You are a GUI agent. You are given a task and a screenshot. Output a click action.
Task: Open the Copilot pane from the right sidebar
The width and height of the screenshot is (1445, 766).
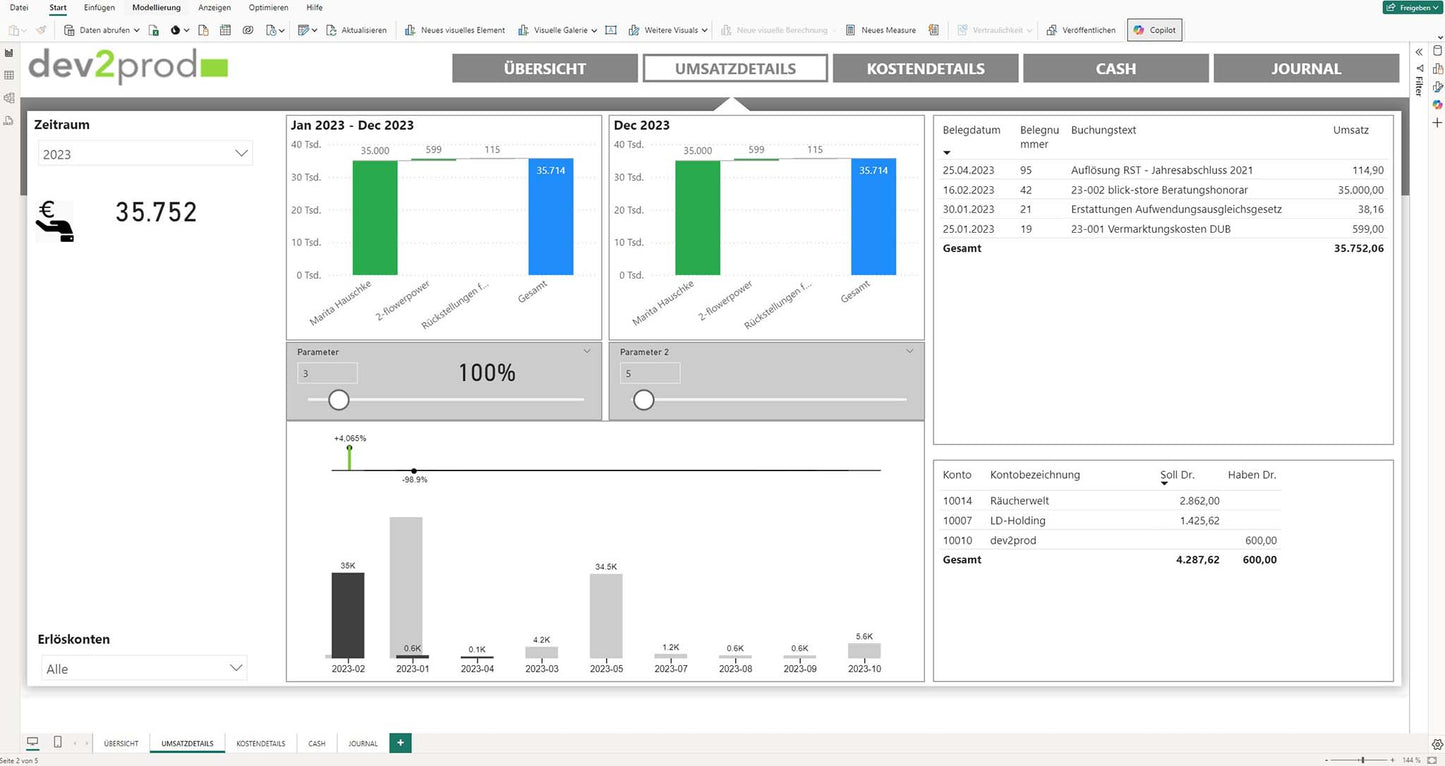pyautogui.click(x=1438, y=102)
